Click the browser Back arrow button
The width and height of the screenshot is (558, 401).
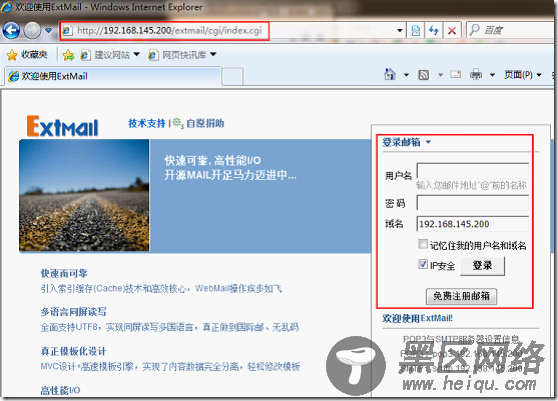point(11,30)
